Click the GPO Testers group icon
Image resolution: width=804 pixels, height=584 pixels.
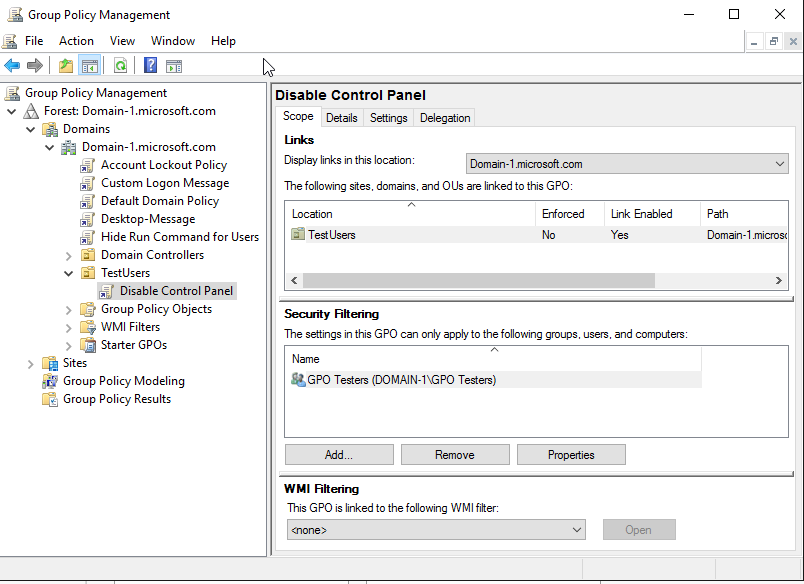coord(298,379)
